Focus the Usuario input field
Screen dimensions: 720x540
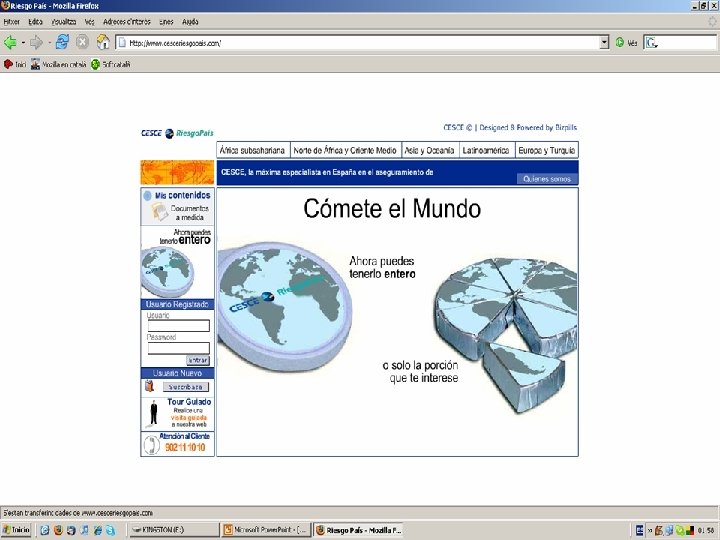click(179, 326)
